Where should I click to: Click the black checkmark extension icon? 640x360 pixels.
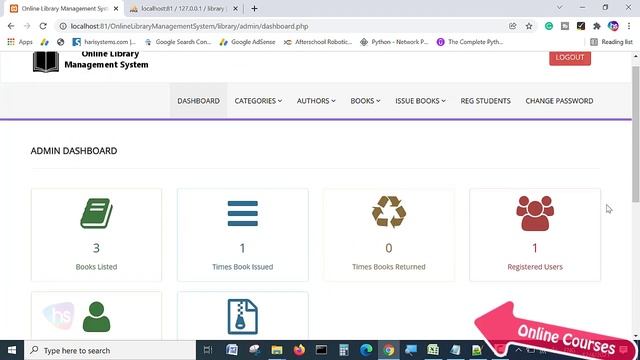coord(581,26)
